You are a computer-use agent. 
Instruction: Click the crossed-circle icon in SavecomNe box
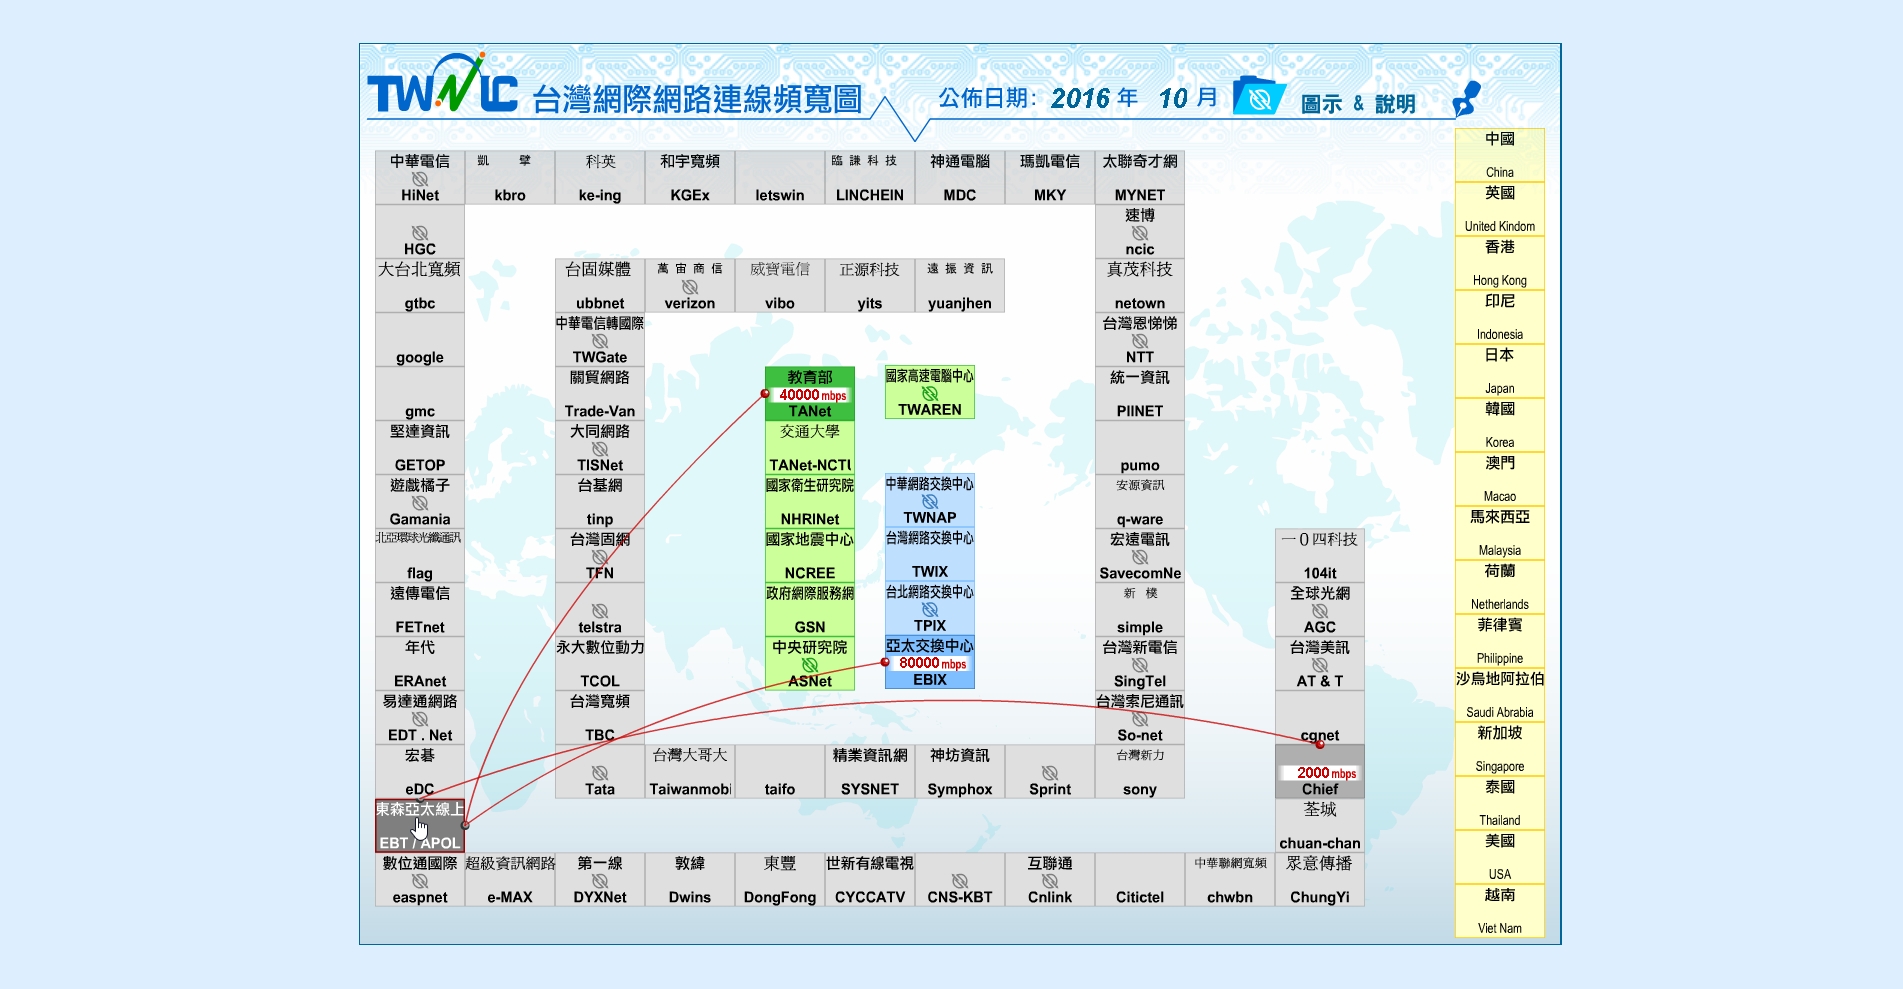1140,557
